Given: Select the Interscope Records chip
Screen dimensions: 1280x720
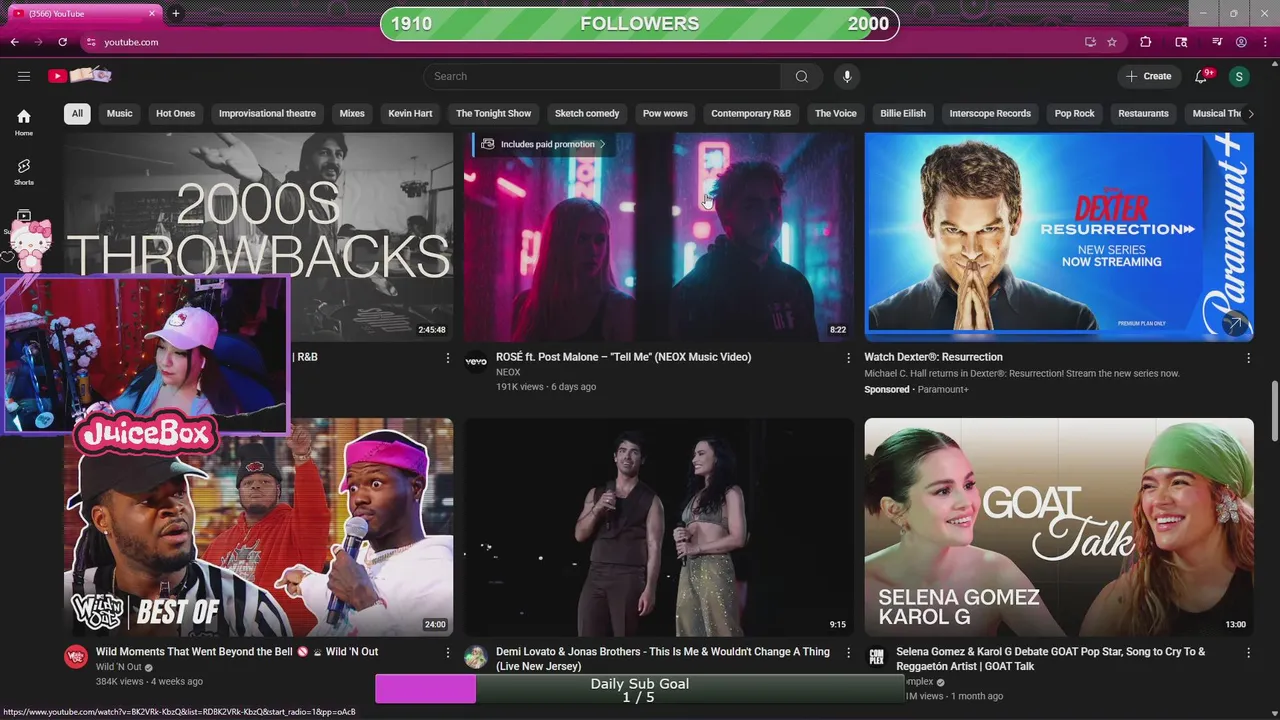Looking at the screenshot, I should [x=990, y=113].
